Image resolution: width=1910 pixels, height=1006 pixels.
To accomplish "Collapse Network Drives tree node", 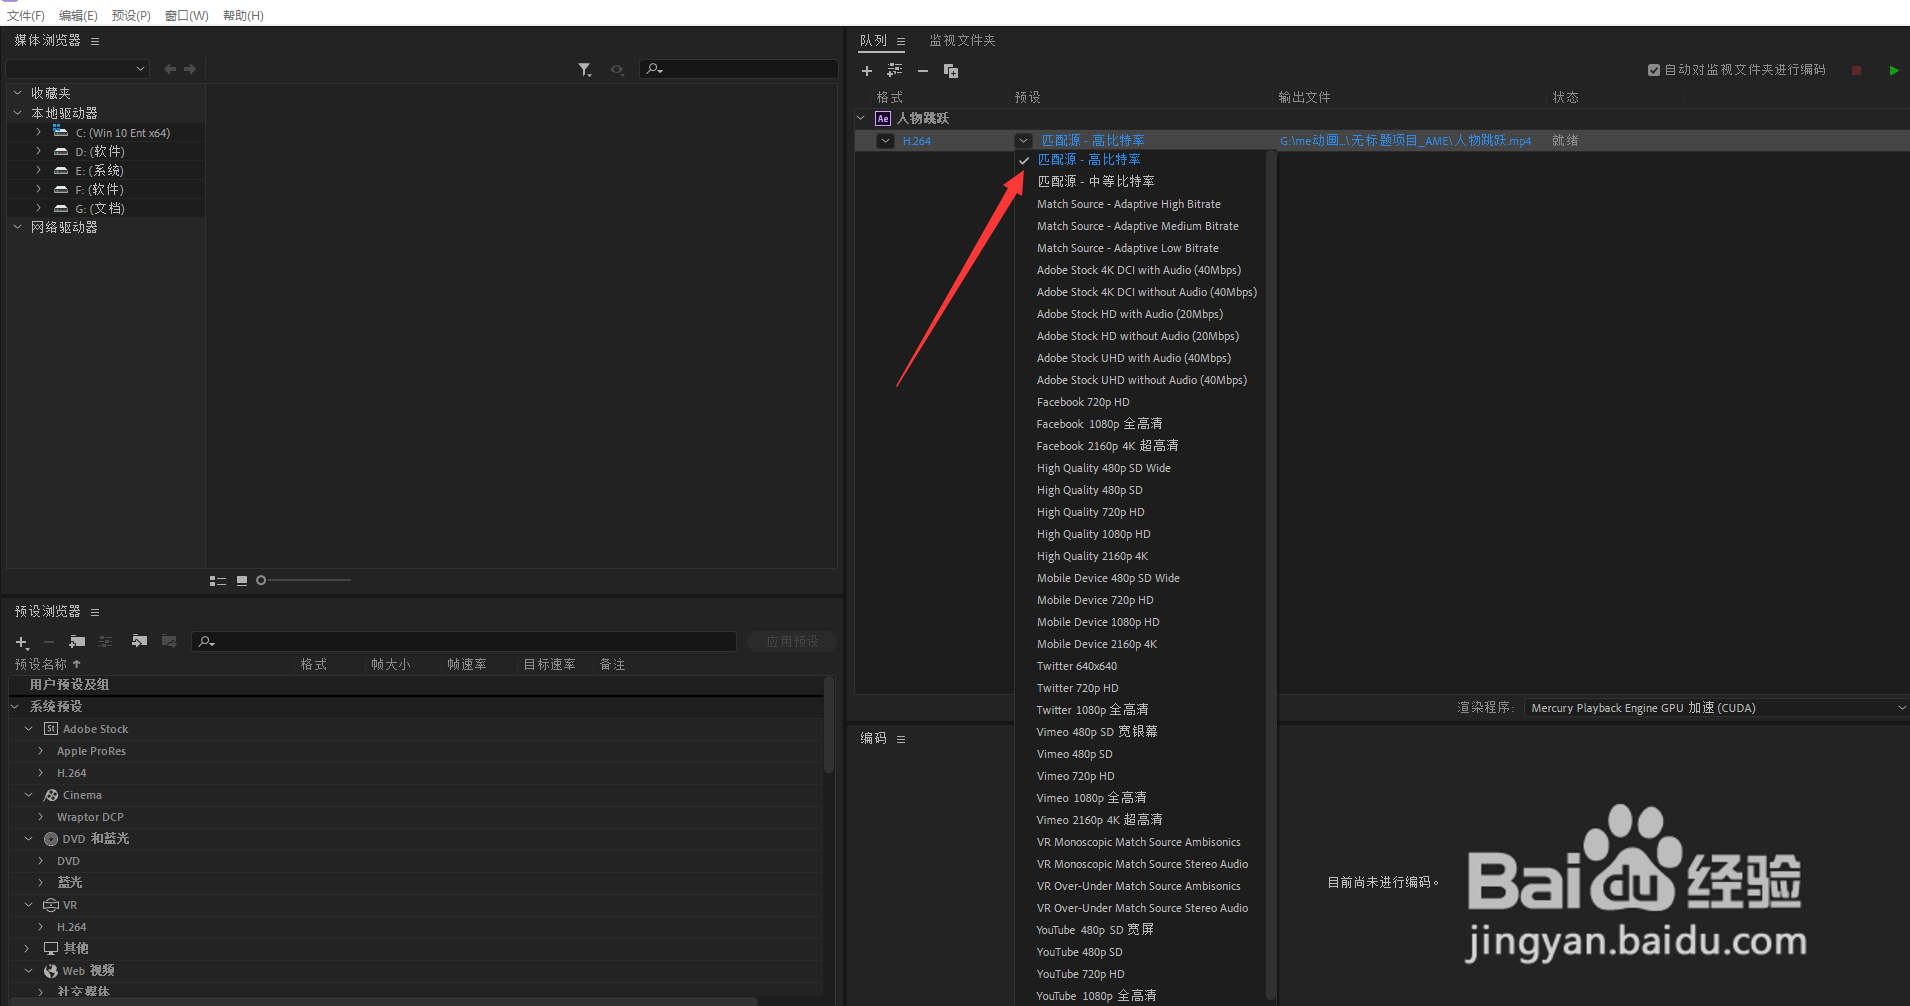I will coord(17,228).
